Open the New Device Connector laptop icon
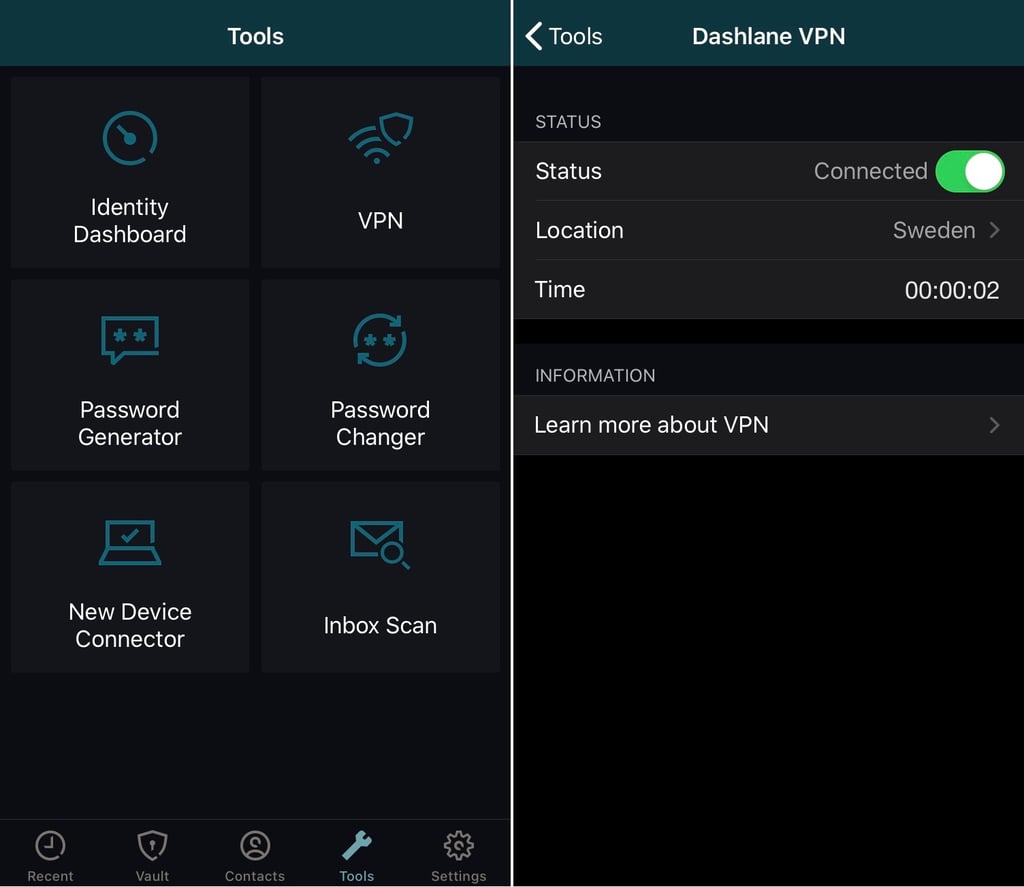The height and width of the screenshot is (887, 1024). pyautogui.click(x=130, y=542)
